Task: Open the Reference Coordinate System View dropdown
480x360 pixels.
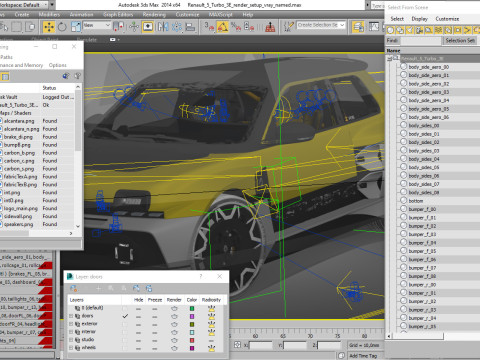Action: click(x=97, y=25)
